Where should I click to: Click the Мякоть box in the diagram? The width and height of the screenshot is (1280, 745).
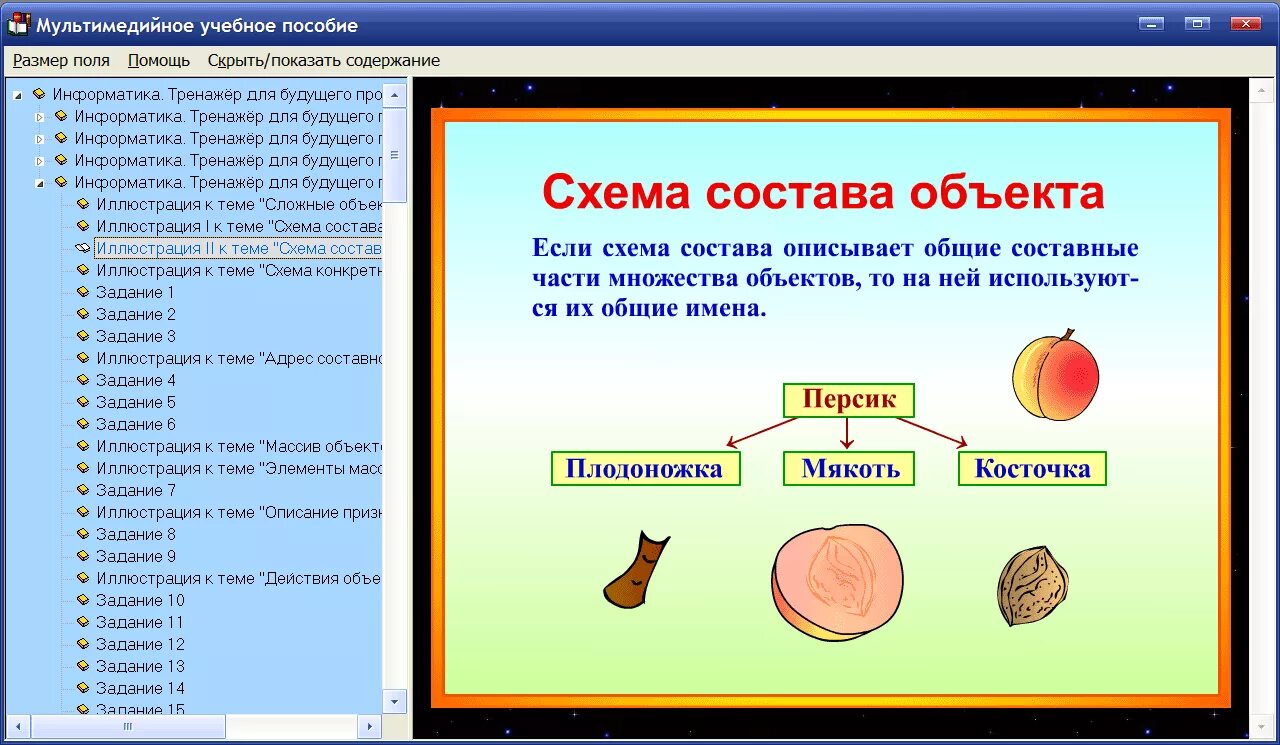tap(850, 468)
